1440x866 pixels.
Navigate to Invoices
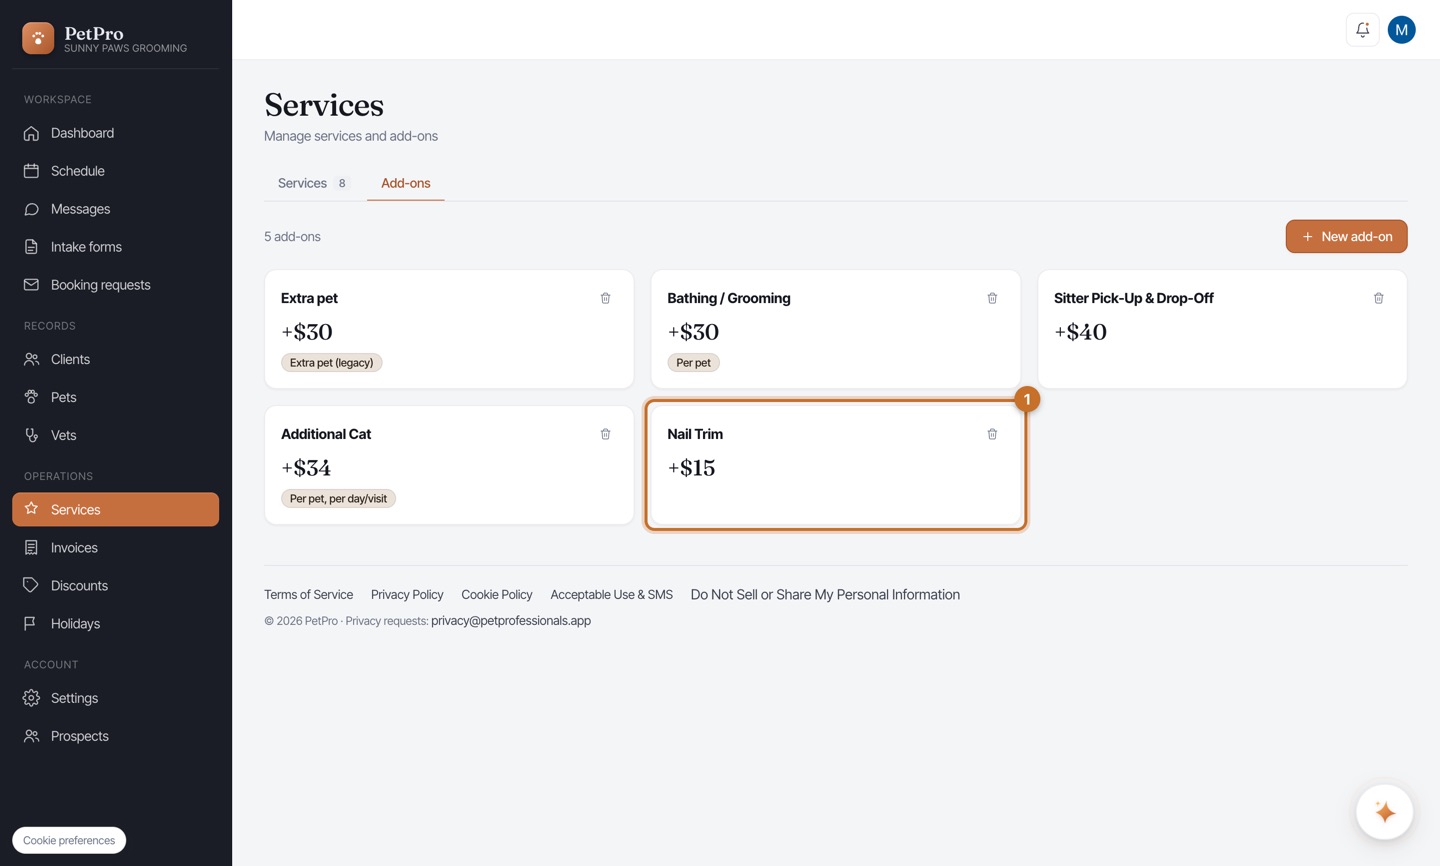(x=115, y=548)
